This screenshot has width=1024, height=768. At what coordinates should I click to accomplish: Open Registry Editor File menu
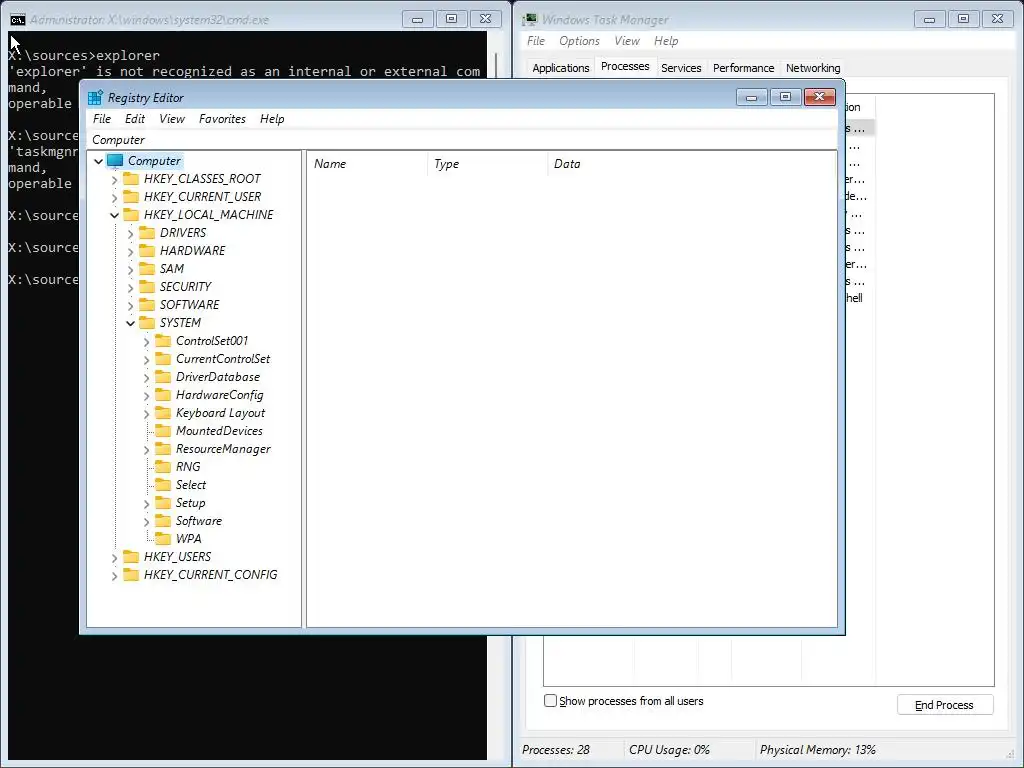(x=102, y=119)
